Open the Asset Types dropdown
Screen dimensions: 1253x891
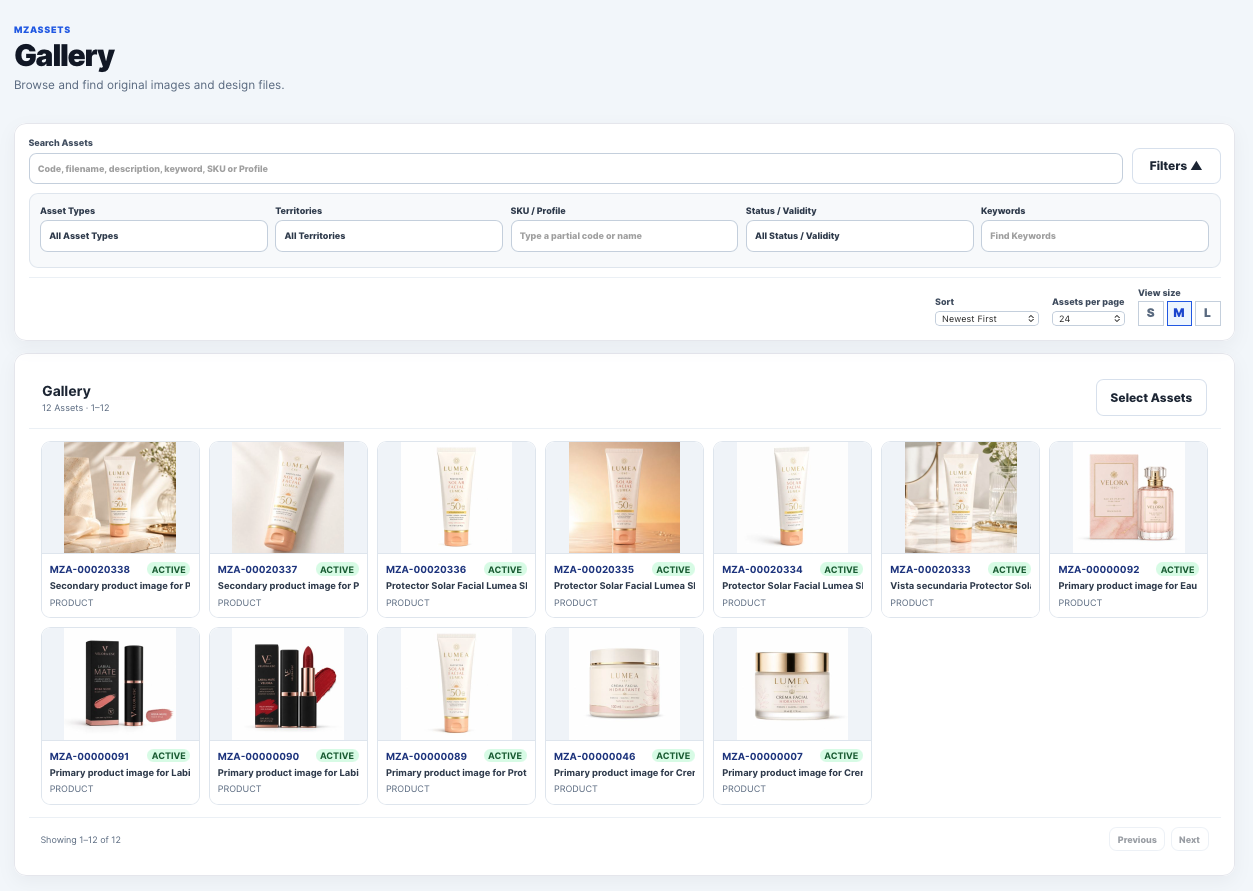click(x=154, y=236)
